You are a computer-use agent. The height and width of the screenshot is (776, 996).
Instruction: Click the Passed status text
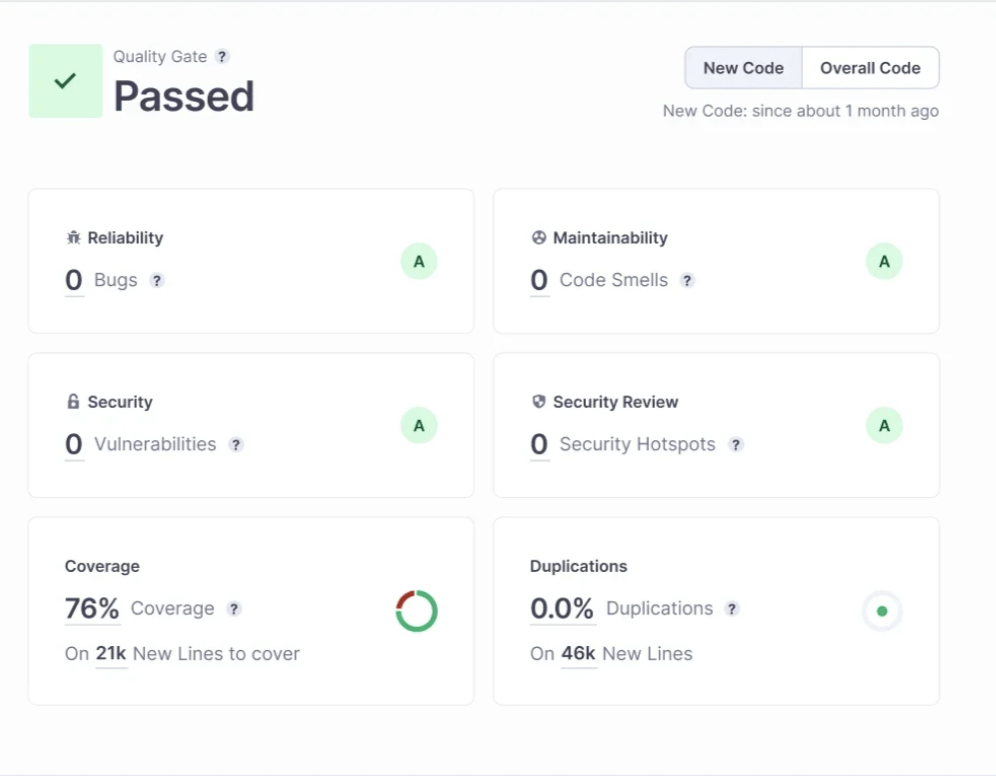[184, 97]
